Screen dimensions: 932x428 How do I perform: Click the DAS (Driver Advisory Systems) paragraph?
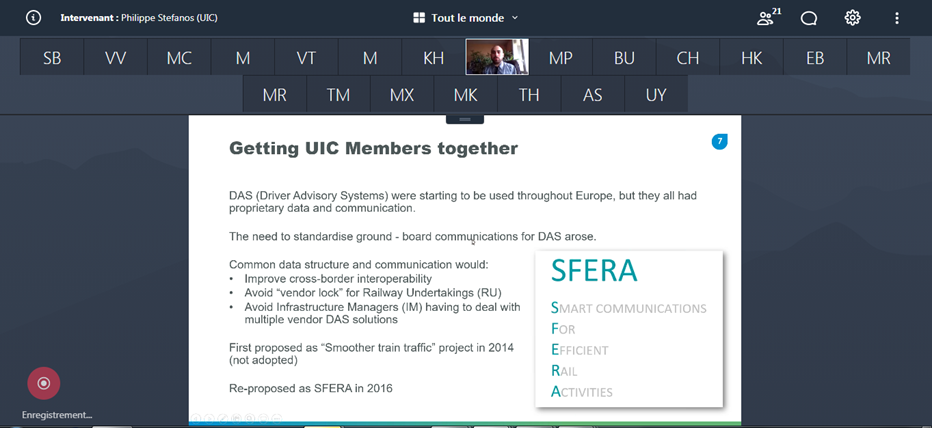(463, 202)
